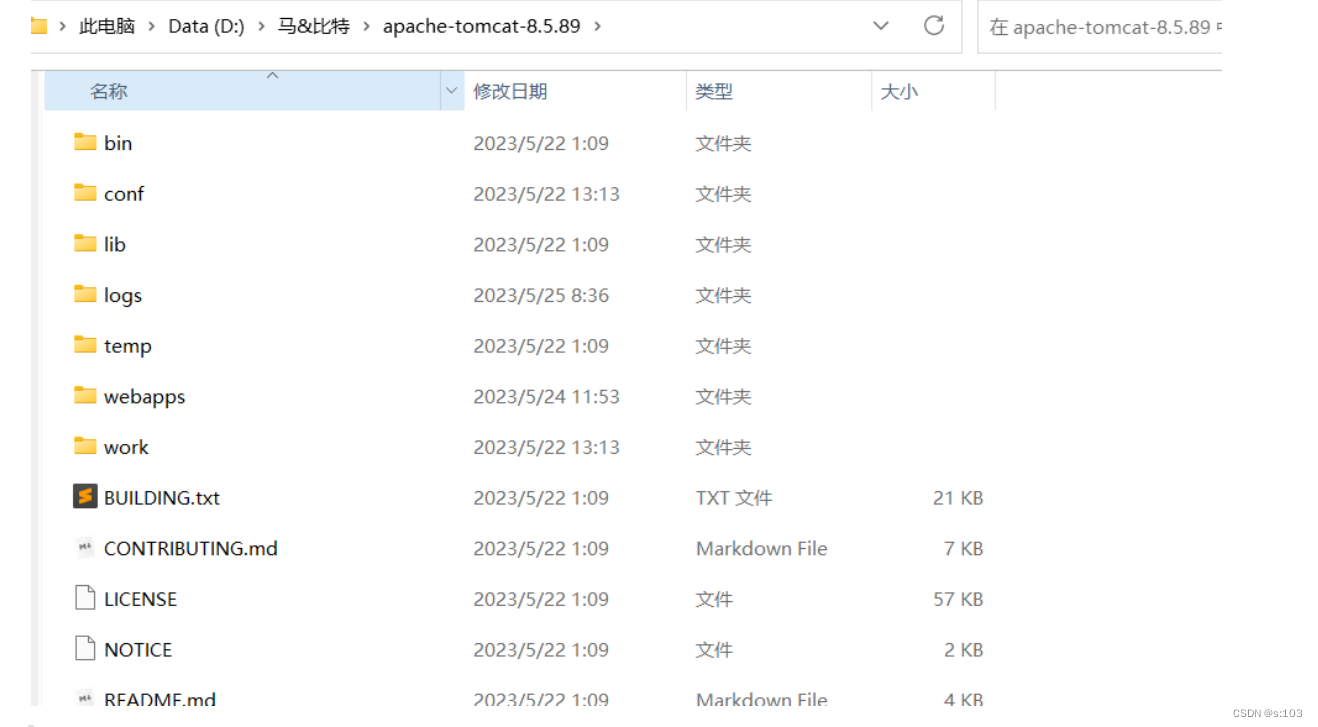
Task: Go to Data (D:) in the breadcrumb
Action: click(x=206, y=27)
